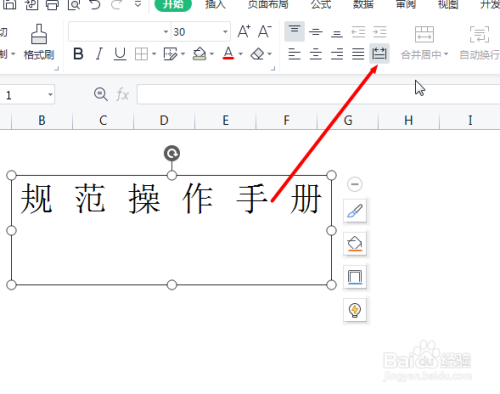The width and height of the screenshot is (500, 394).
Task: Click the font size field showing 30
Action: point(197,32)
